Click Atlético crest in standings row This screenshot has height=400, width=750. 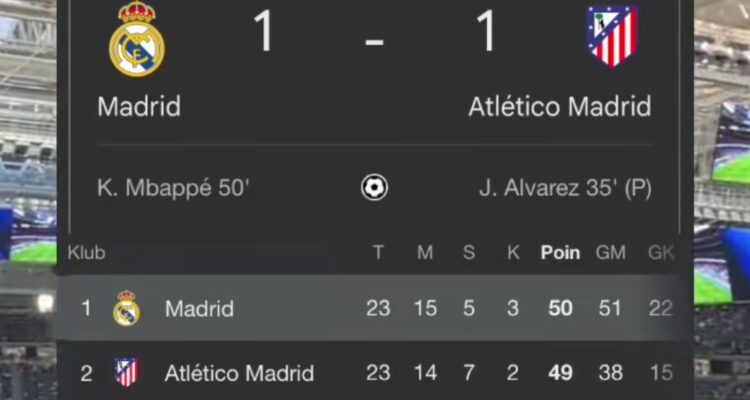[127, 372]
